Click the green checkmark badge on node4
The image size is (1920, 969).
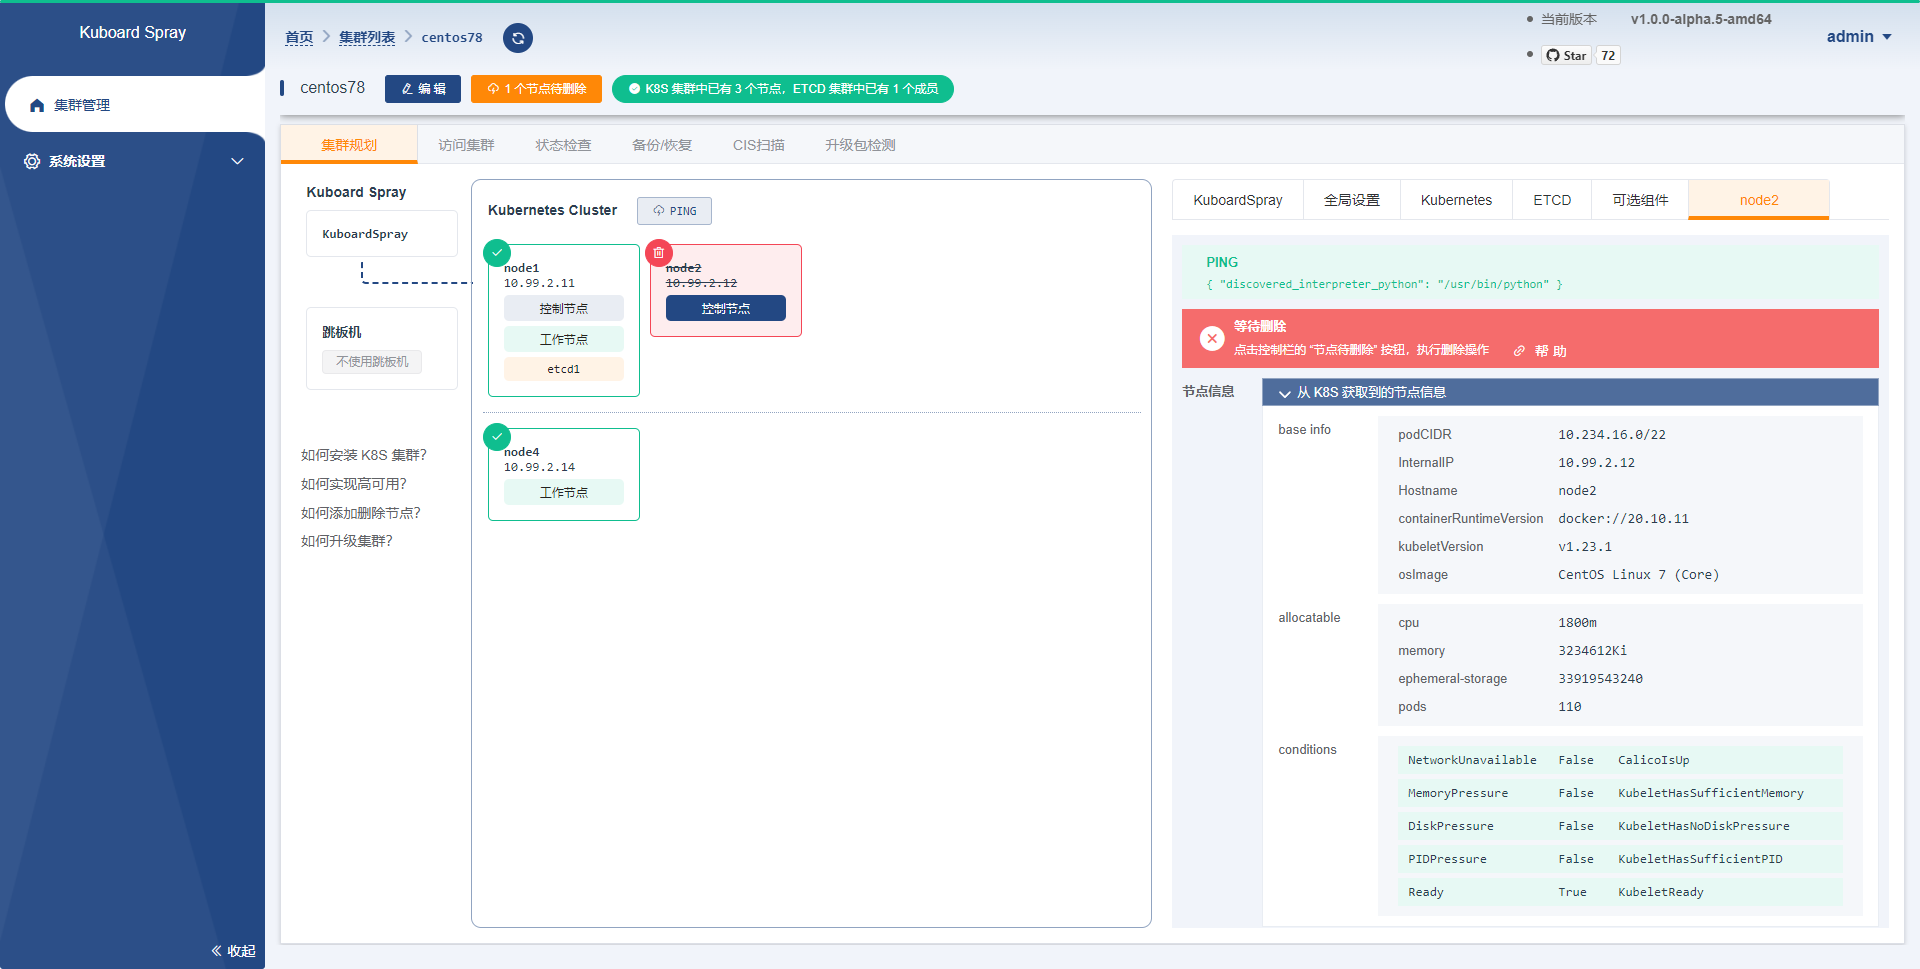[x=497, y=437]
